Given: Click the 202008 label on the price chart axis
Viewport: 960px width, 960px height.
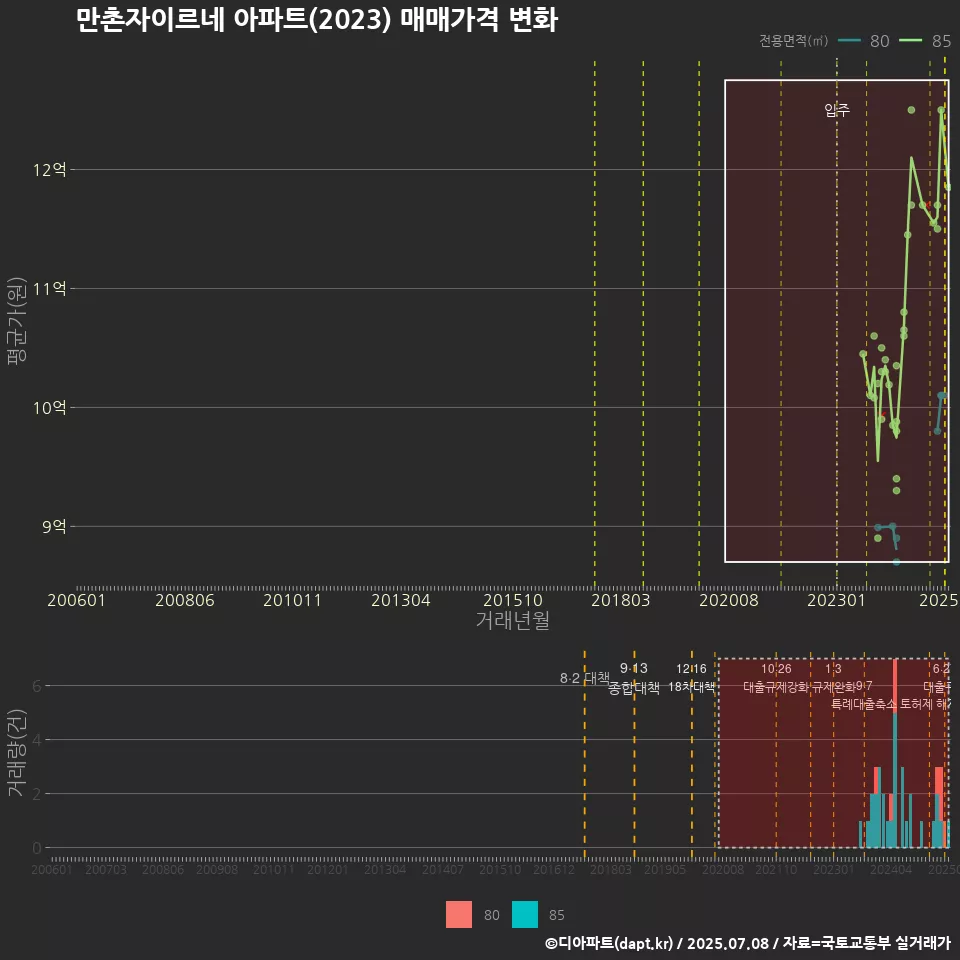Looking at the screenshot, I should coord(729,600).
